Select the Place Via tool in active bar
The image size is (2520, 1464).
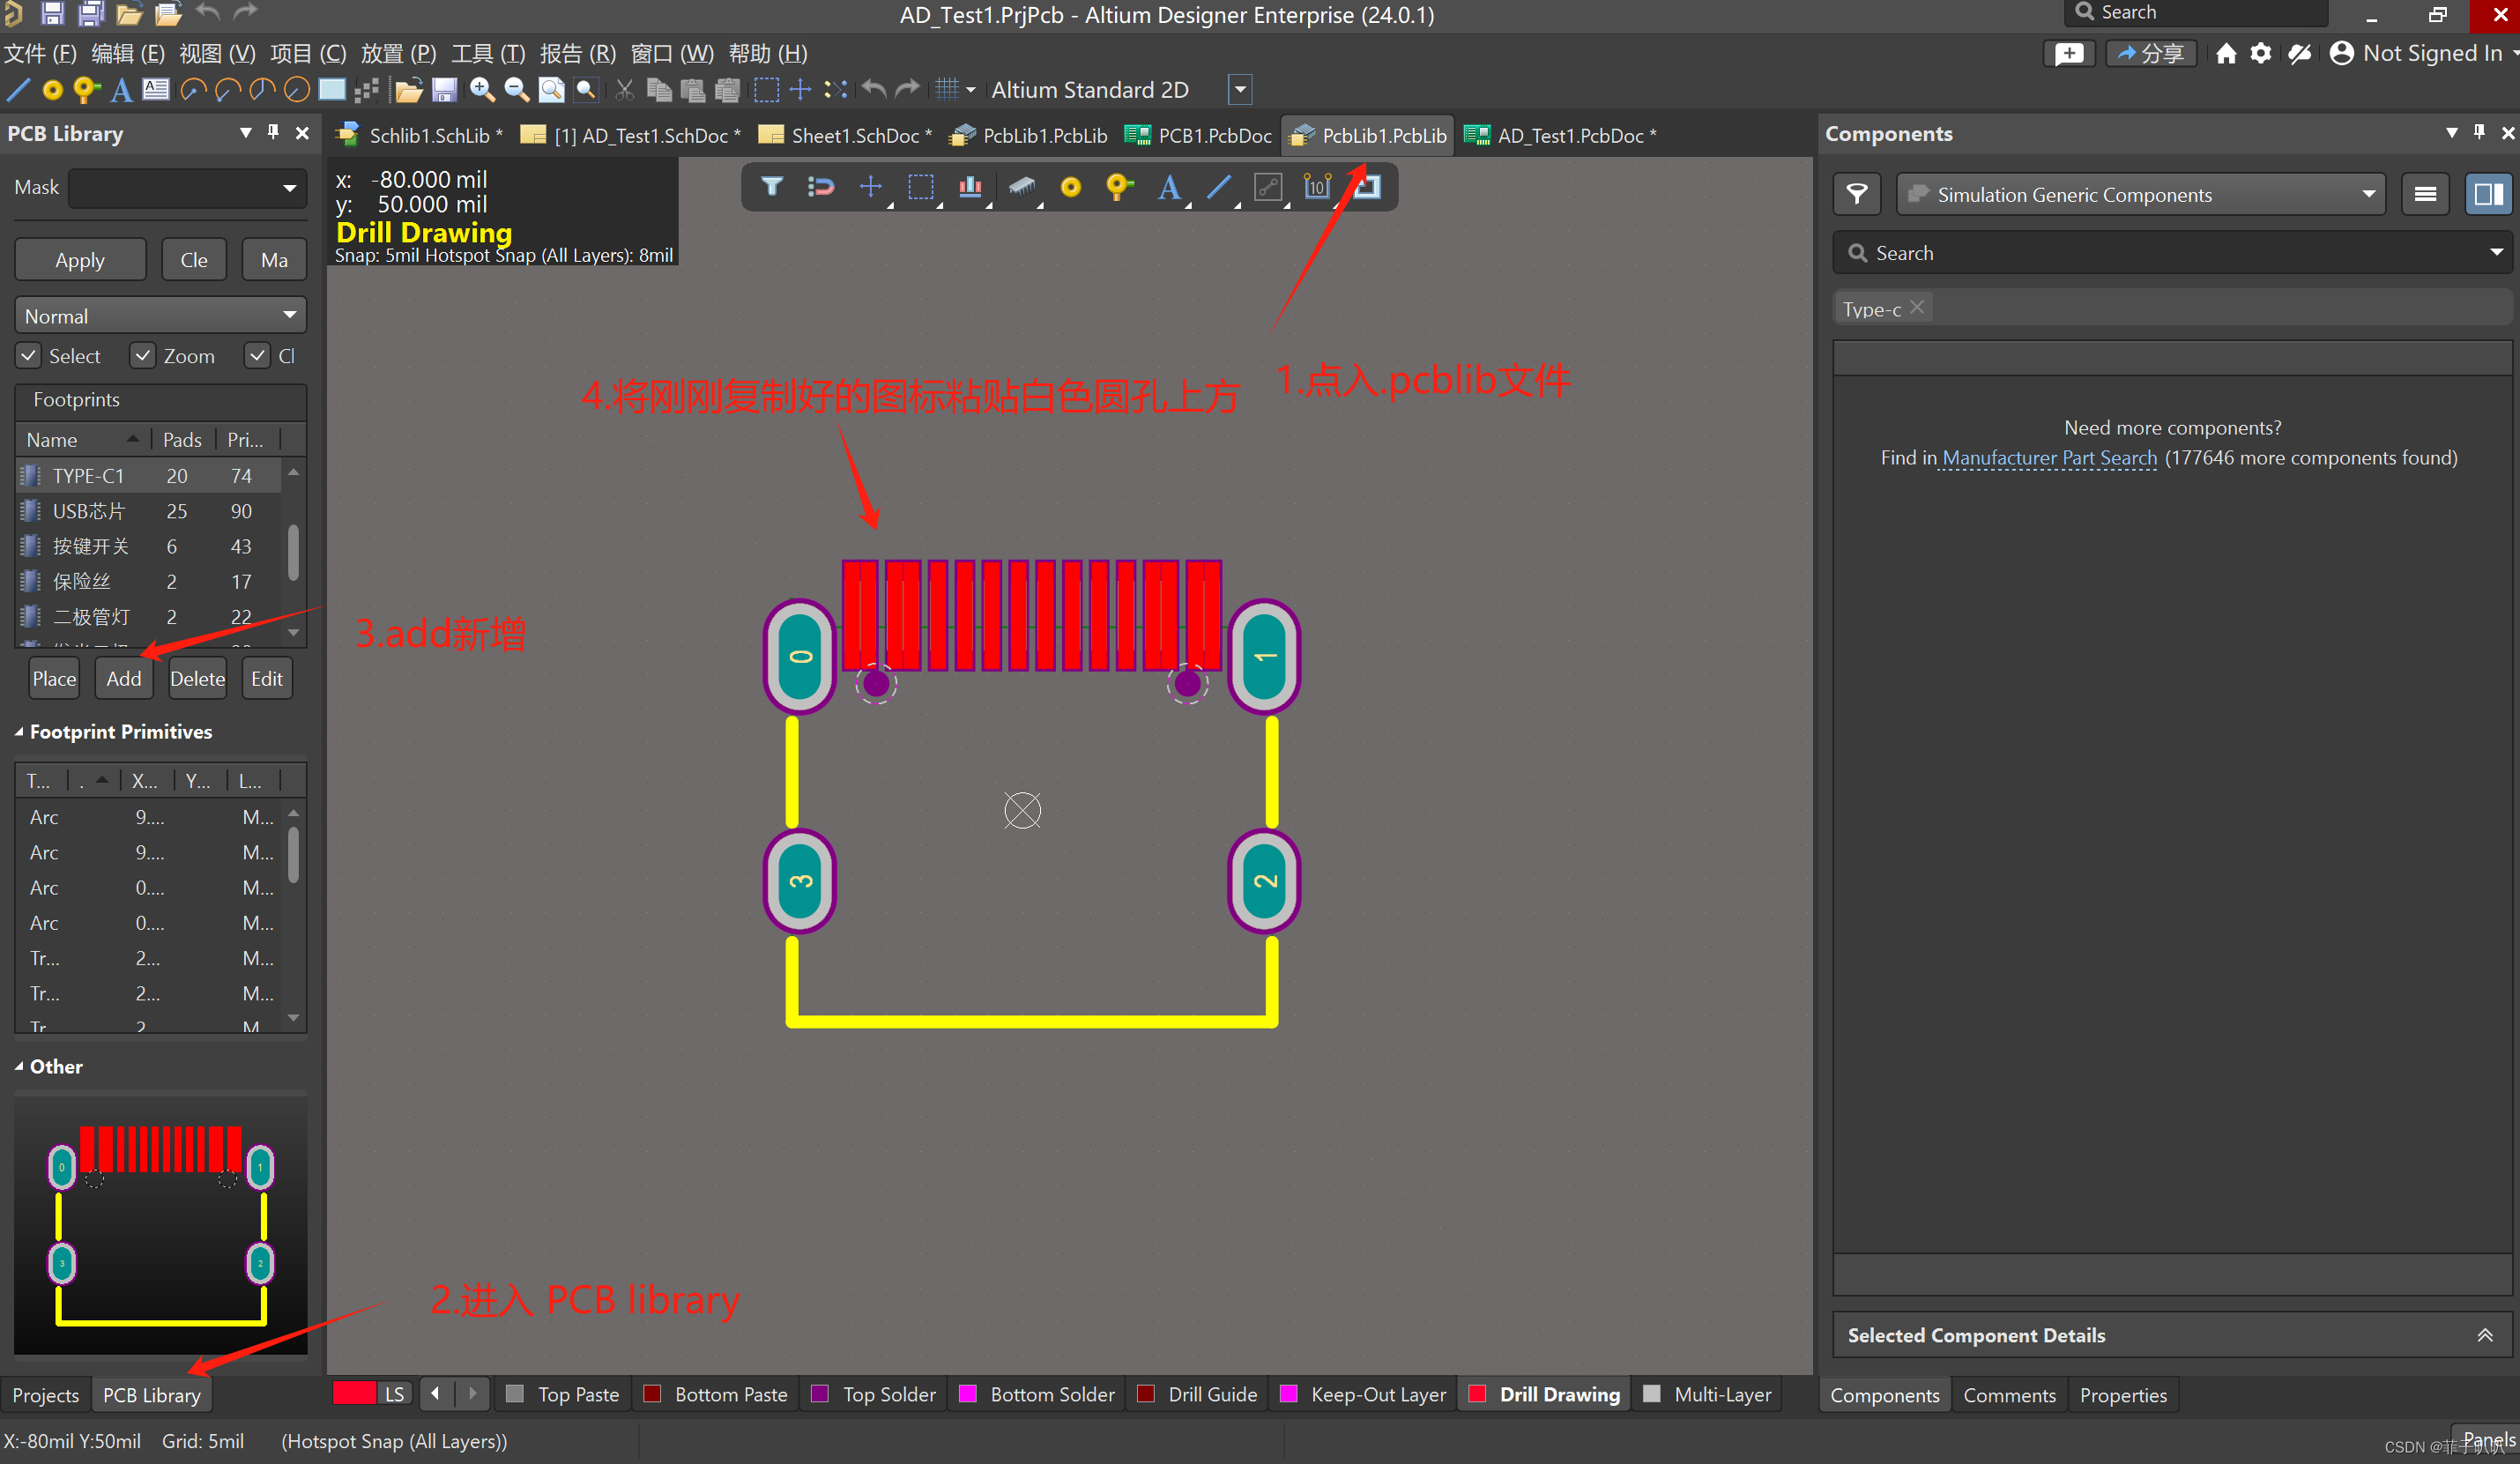coord(1118,187)
